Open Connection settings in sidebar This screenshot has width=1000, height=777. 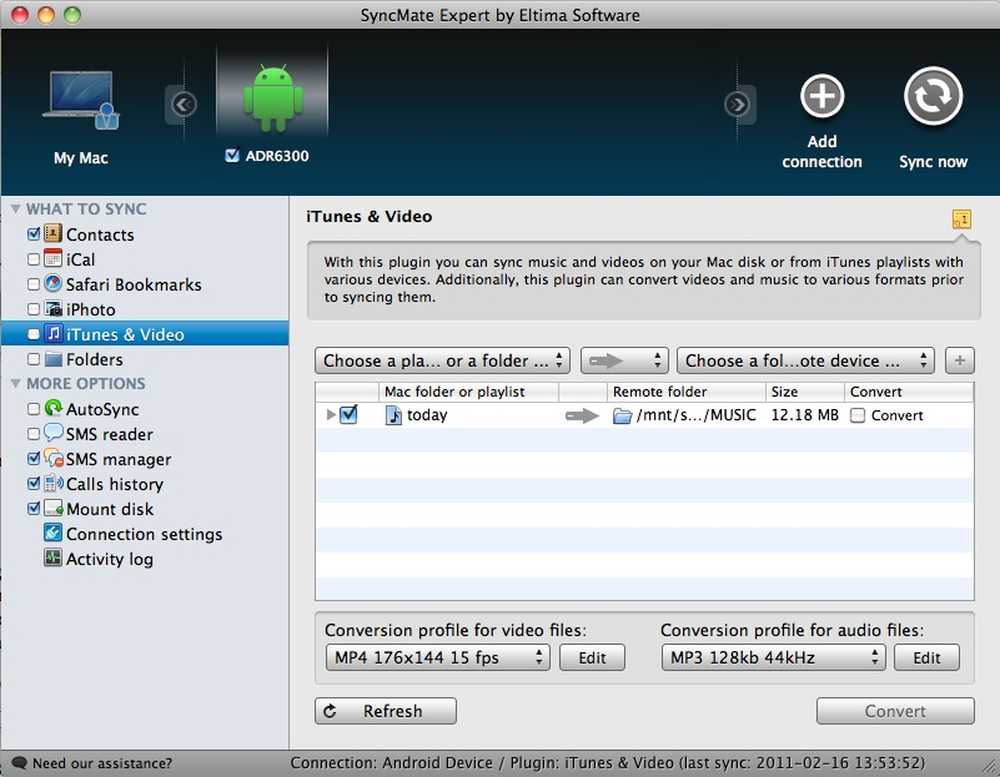[144, 534]
